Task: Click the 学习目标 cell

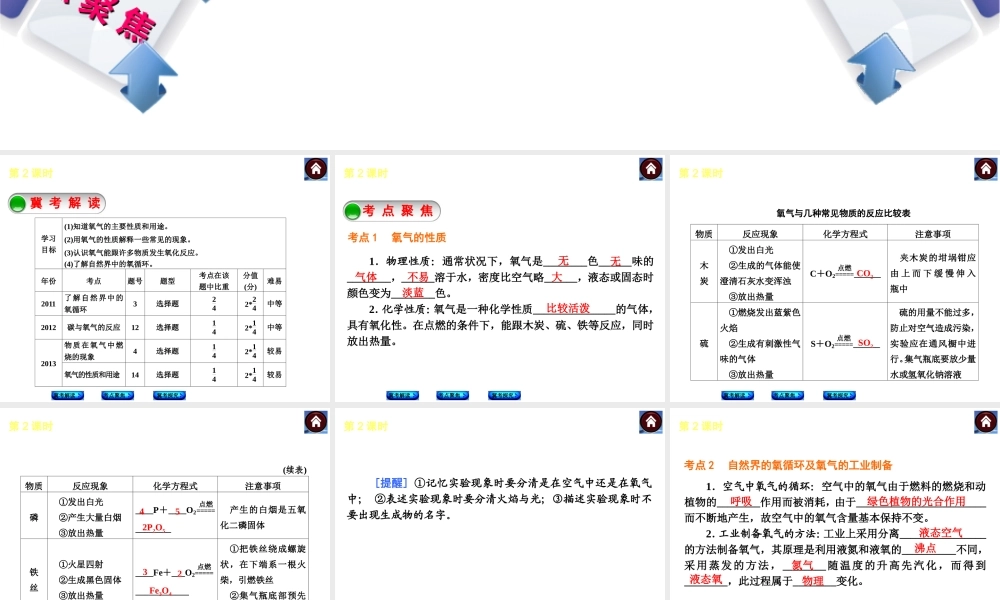Action: (x=48, y=244)
